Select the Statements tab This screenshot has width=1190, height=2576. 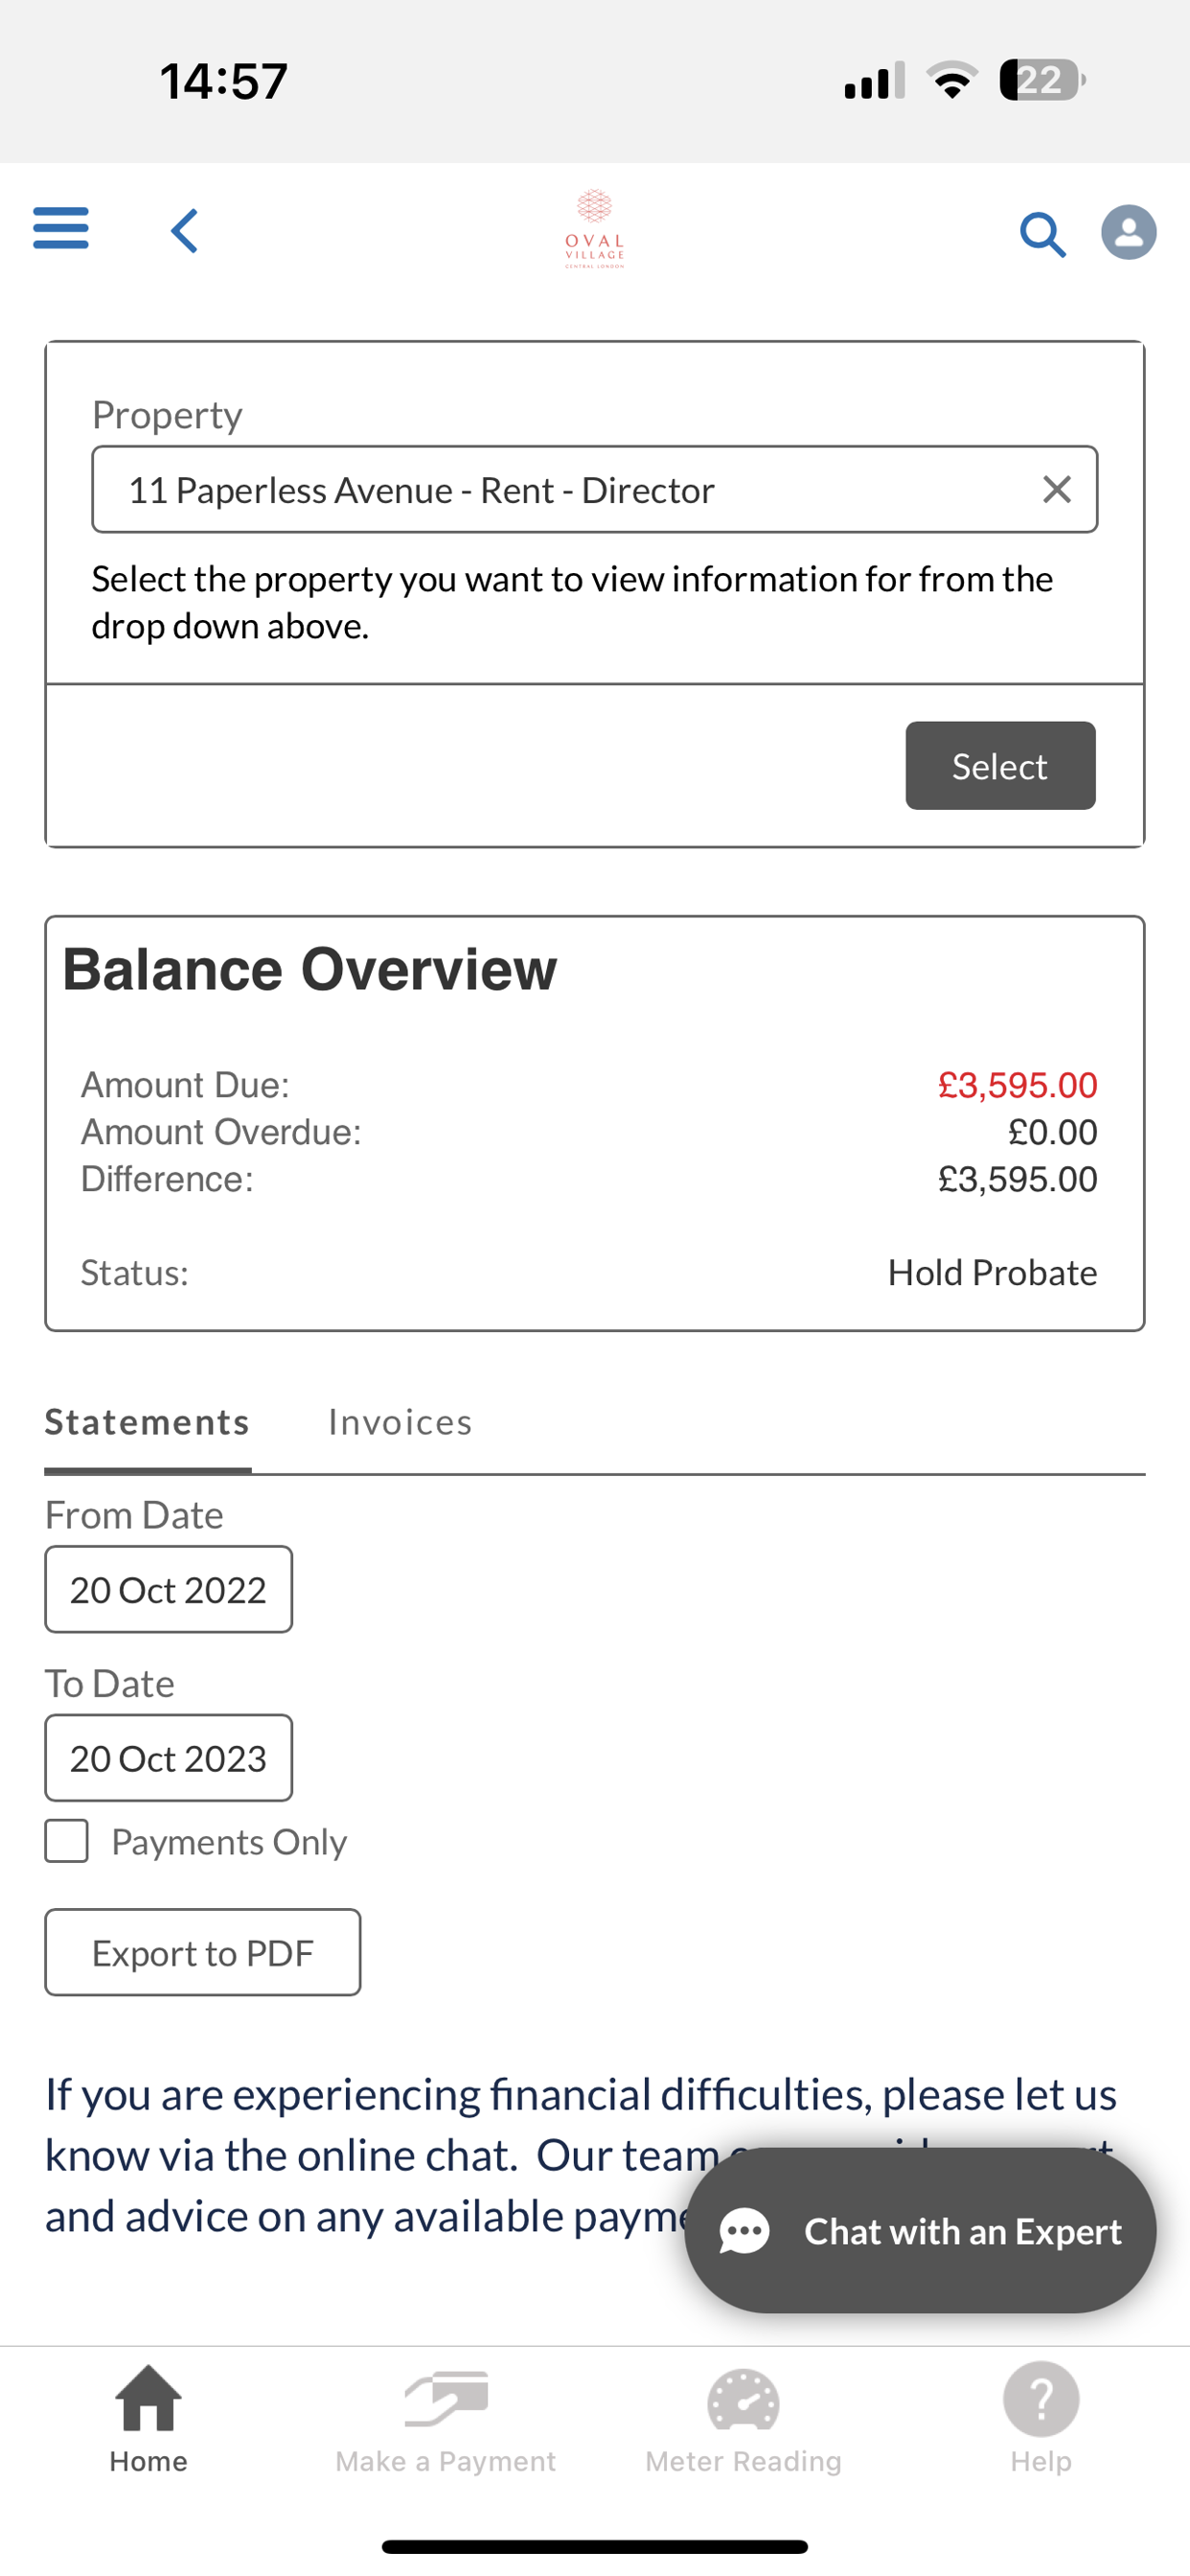coord(147,1422)
